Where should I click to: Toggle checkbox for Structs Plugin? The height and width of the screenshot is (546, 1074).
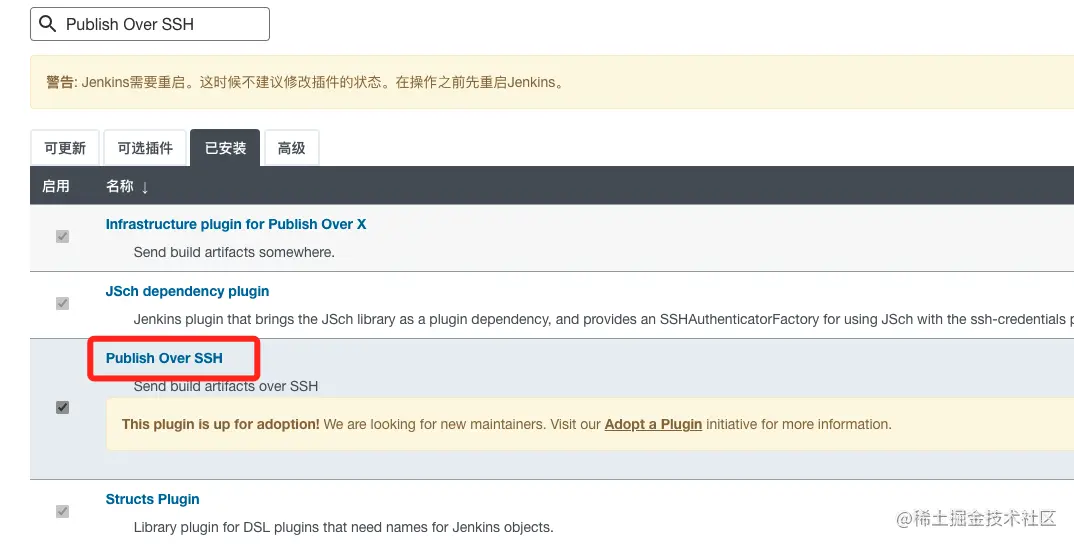[x=62, y=512]
